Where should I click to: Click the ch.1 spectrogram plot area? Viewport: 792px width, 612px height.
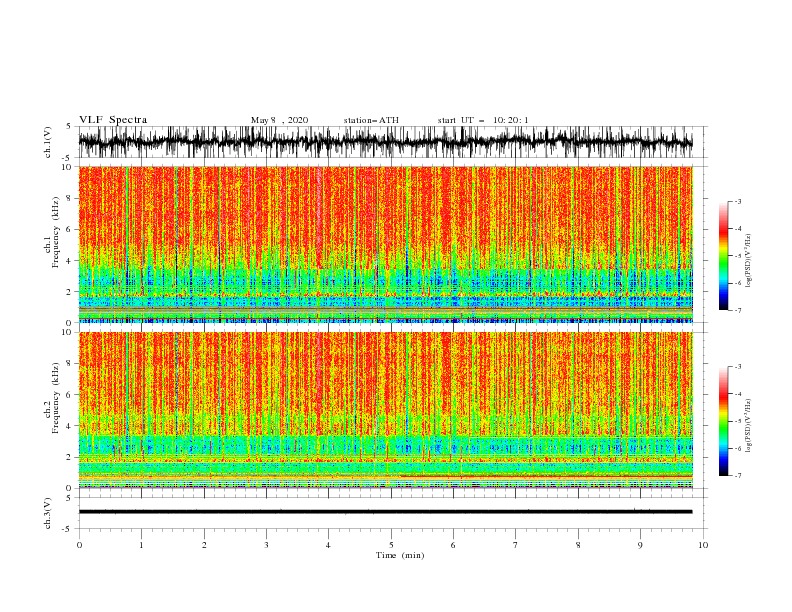[x=385, y=244]
